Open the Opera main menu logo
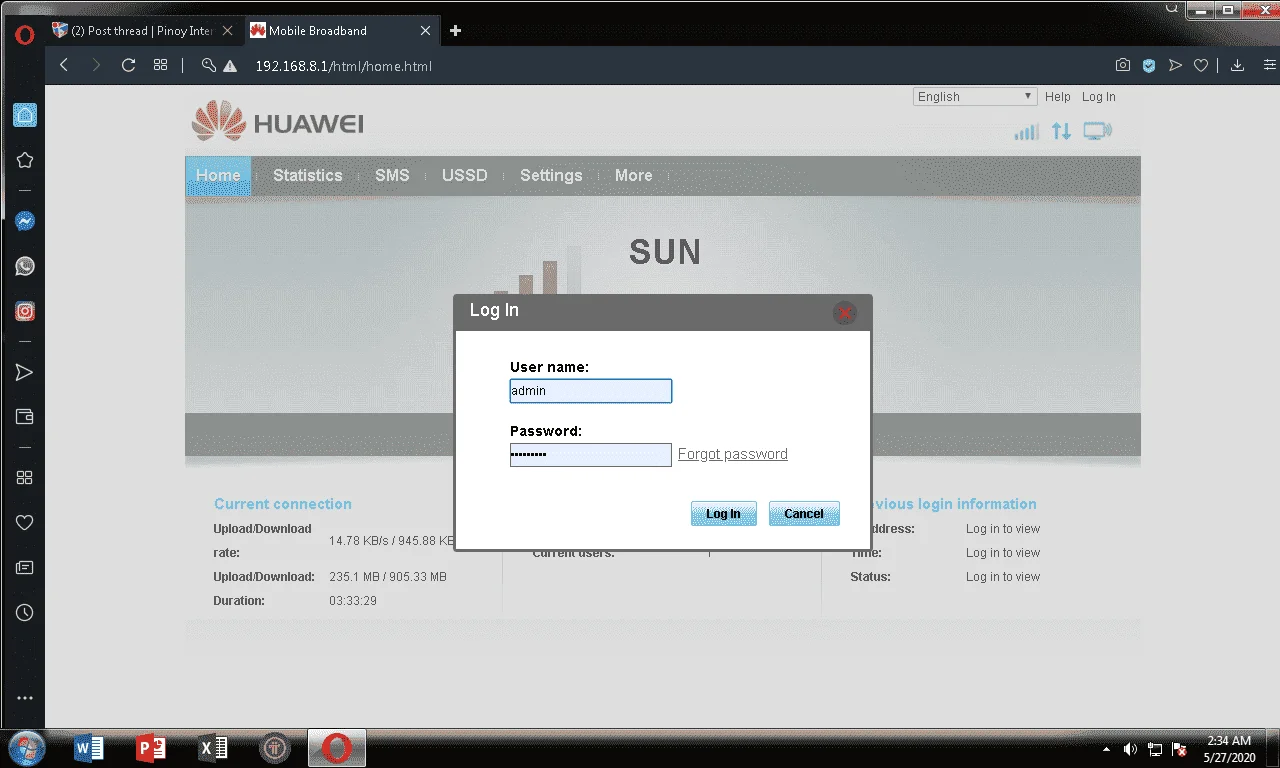1280x768 pixels. click(25, 35)
